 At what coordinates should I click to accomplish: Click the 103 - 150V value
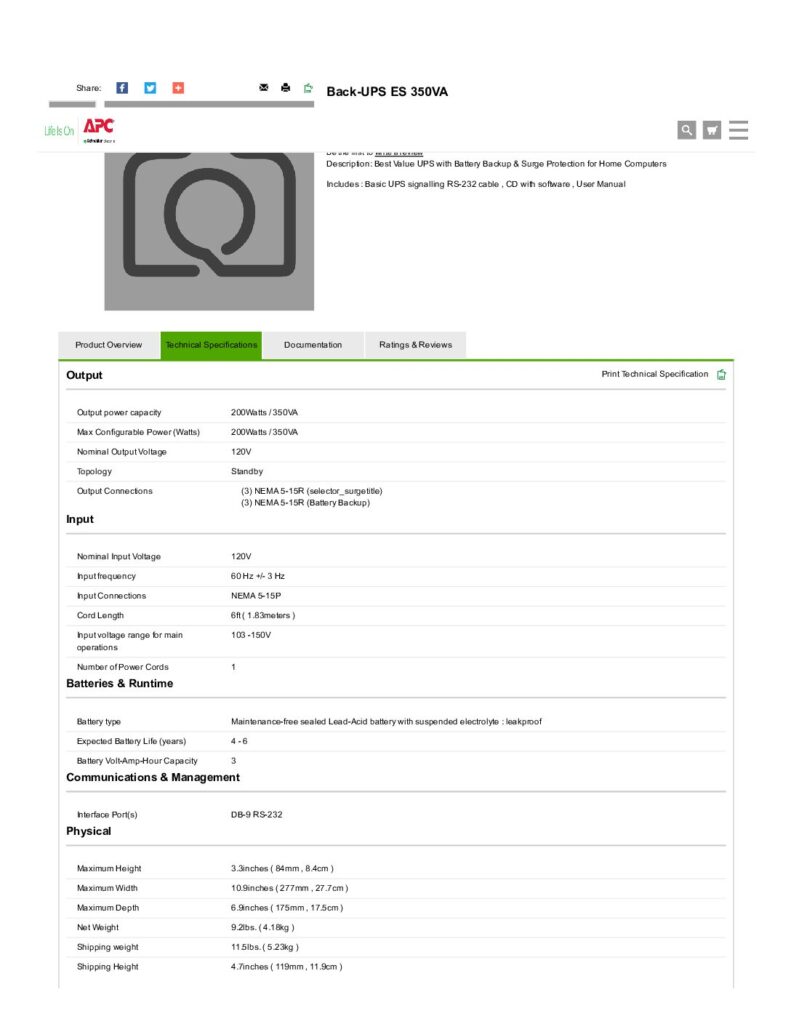pos(251,635)
